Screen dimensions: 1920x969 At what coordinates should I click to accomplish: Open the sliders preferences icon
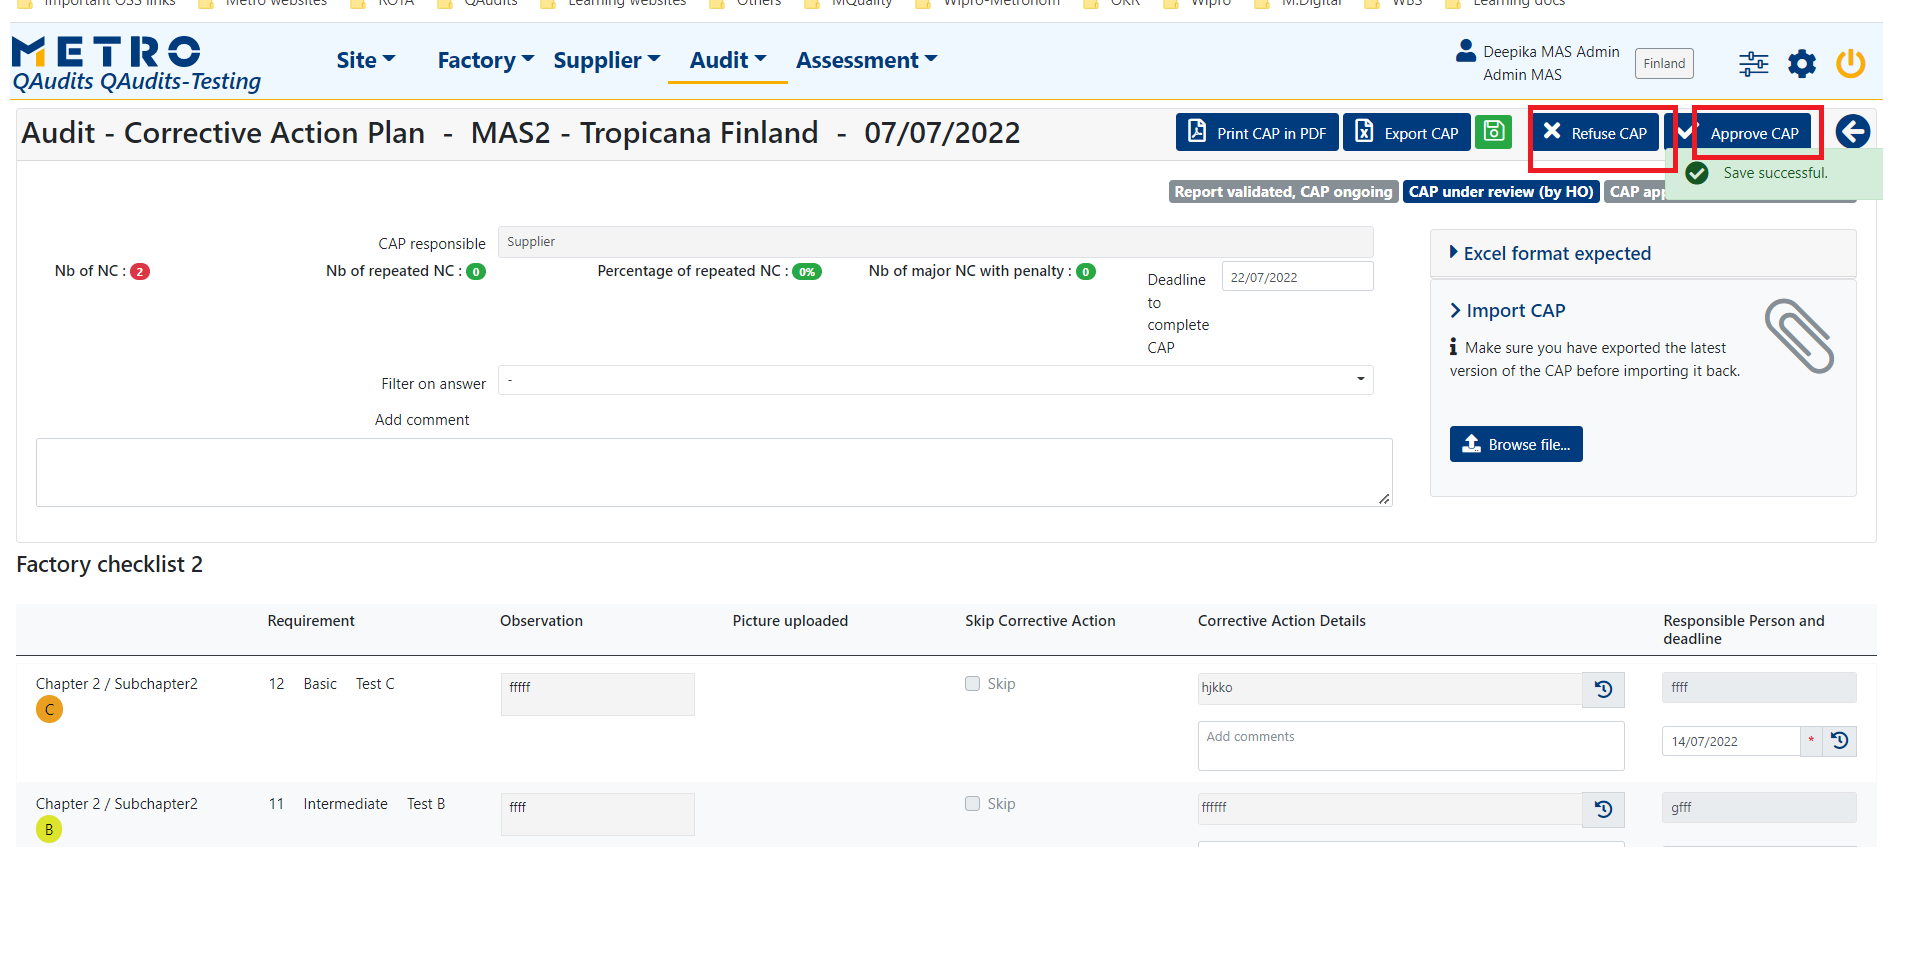1753,64
